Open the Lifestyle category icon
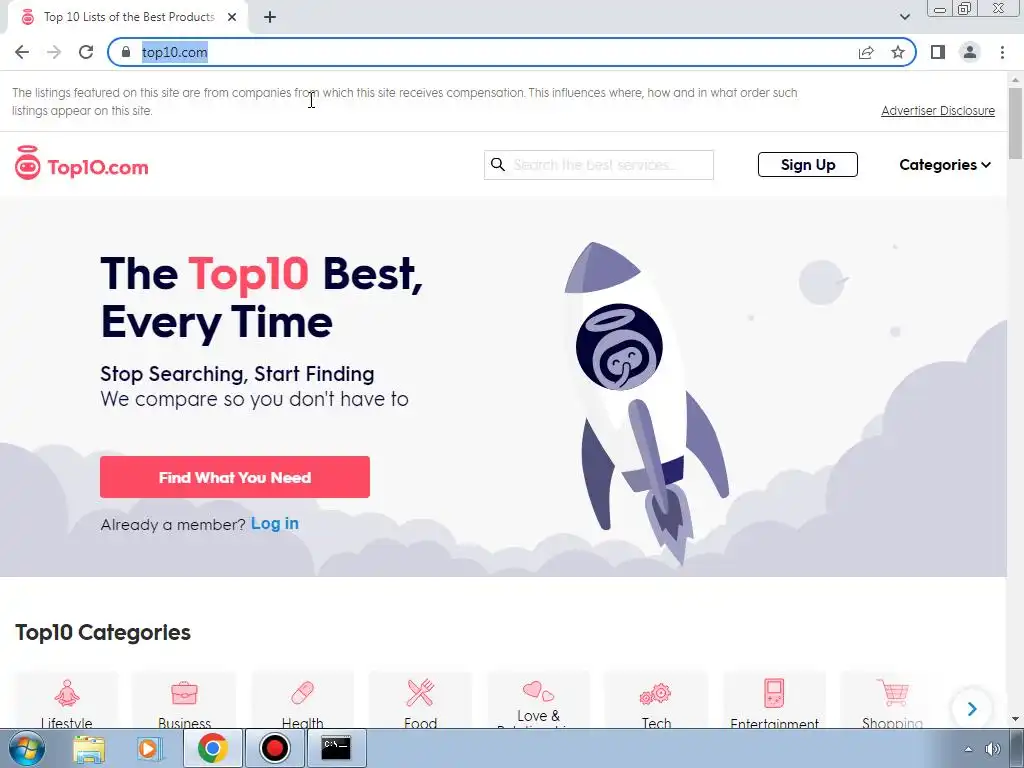Viewport: 1024px width, 768px height. [x=67, y=692]
